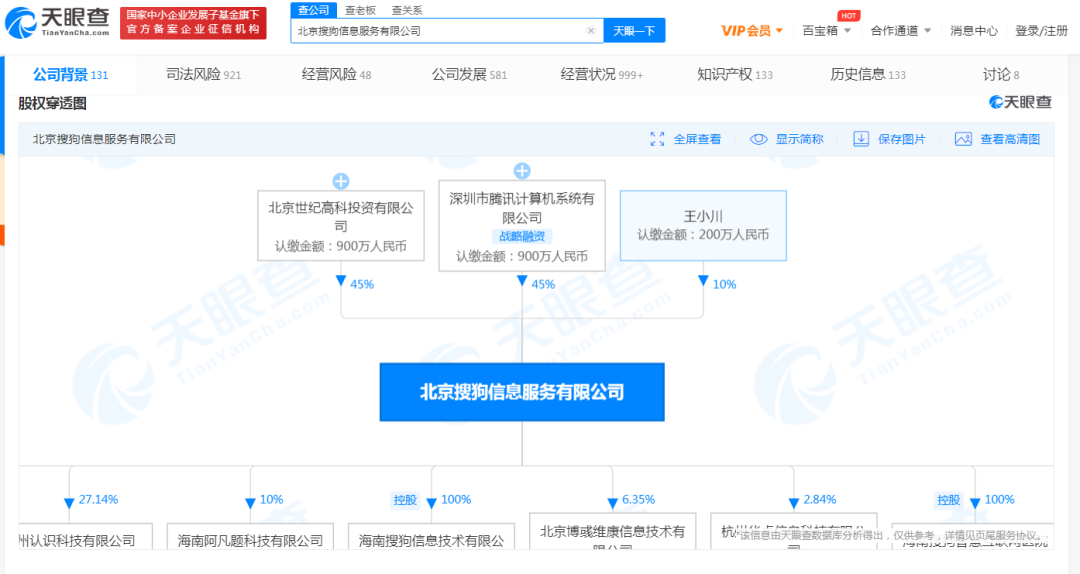1080x574 pixels.
Task: Click the 战略融资 tag under Tencent
Action: coord(522,236)
